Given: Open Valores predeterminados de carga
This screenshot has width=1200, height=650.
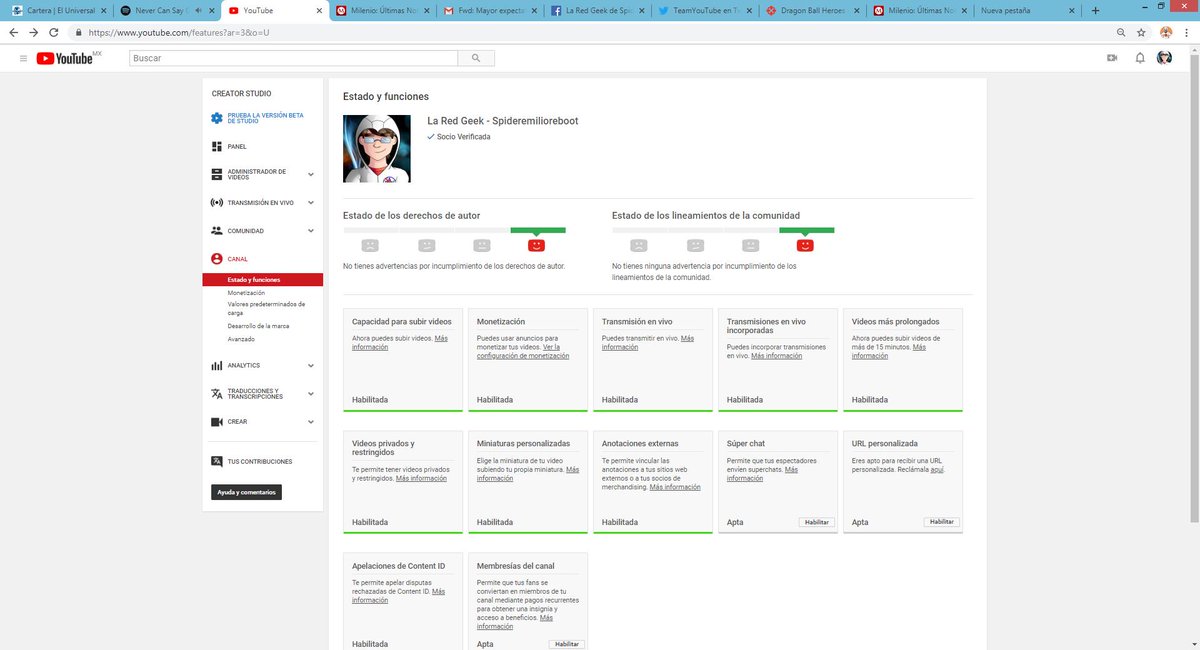Looking at the screenshot, I should [x=266, y=308].
